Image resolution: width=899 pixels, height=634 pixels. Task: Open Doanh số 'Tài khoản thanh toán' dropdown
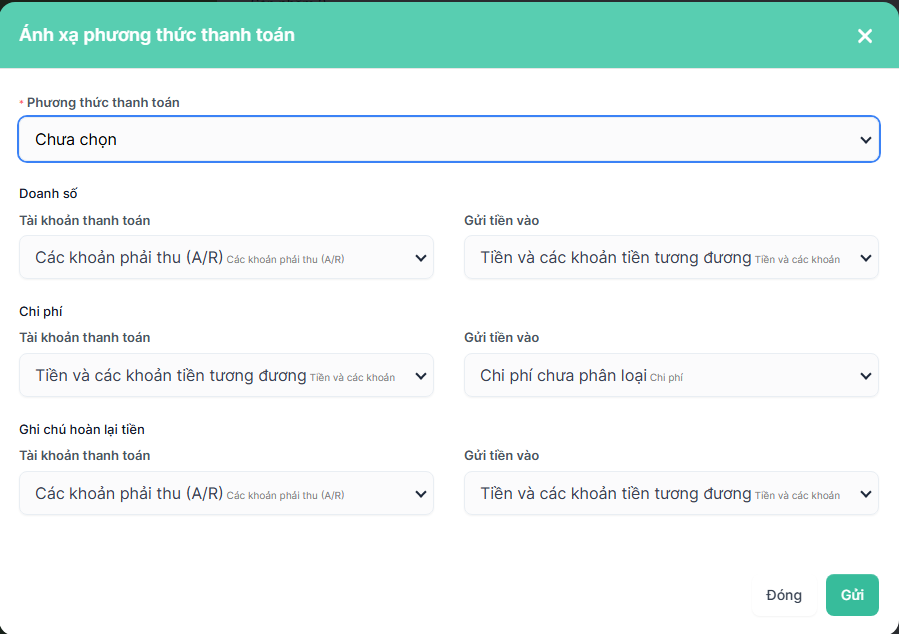pyautogui.click(x=215, y=257)
